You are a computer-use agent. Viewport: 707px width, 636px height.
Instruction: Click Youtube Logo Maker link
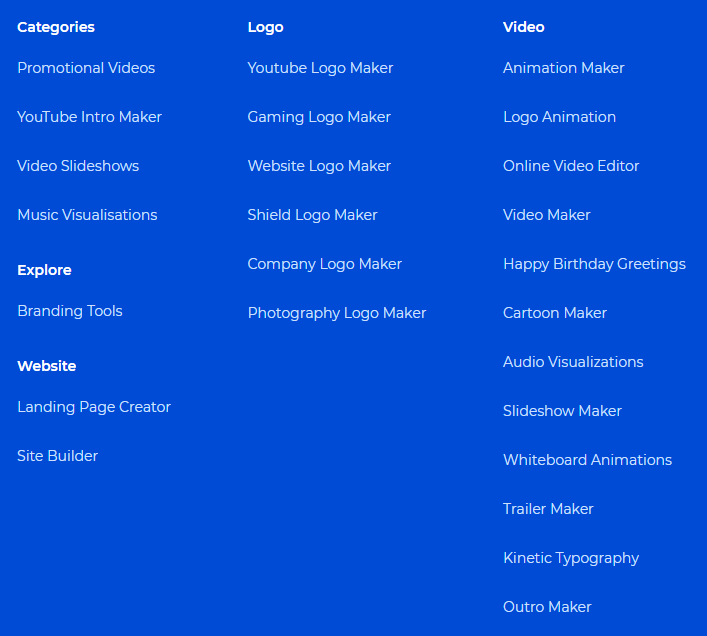point(320,68)
